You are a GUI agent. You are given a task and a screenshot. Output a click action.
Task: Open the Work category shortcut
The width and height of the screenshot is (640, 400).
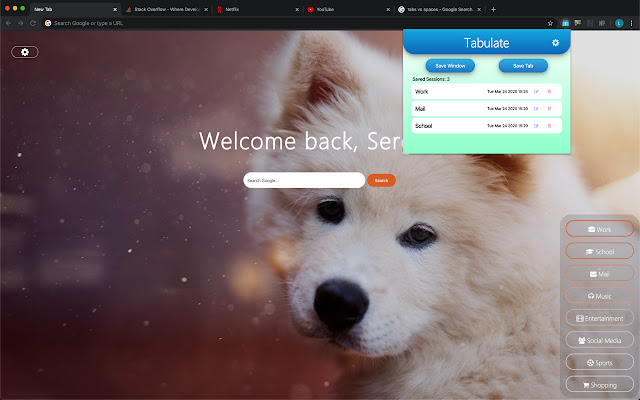point(599,229)
